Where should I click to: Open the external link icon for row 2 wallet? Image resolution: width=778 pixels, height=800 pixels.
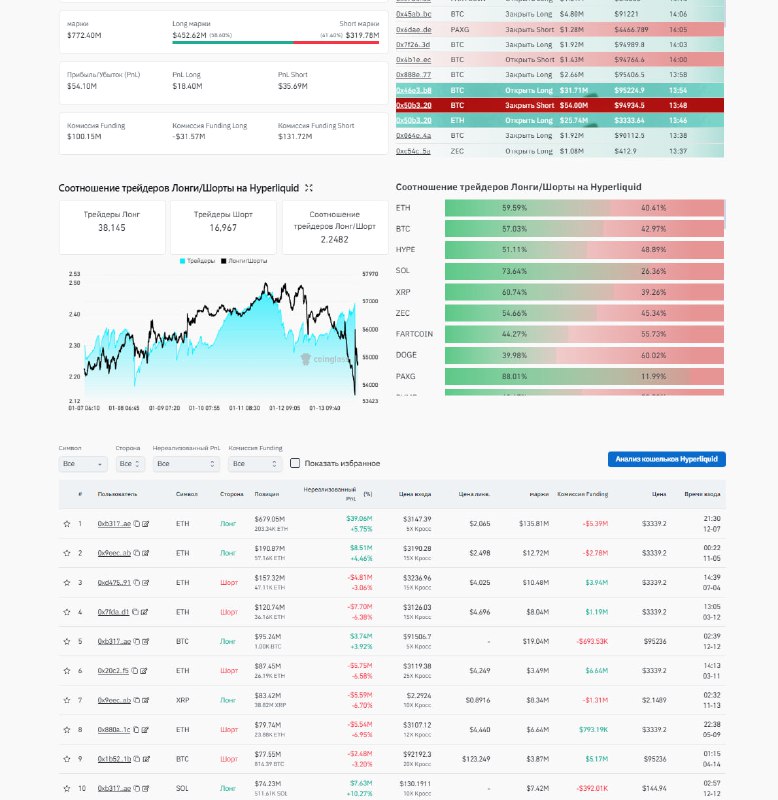pyautogui.click(x=145, y=553)
